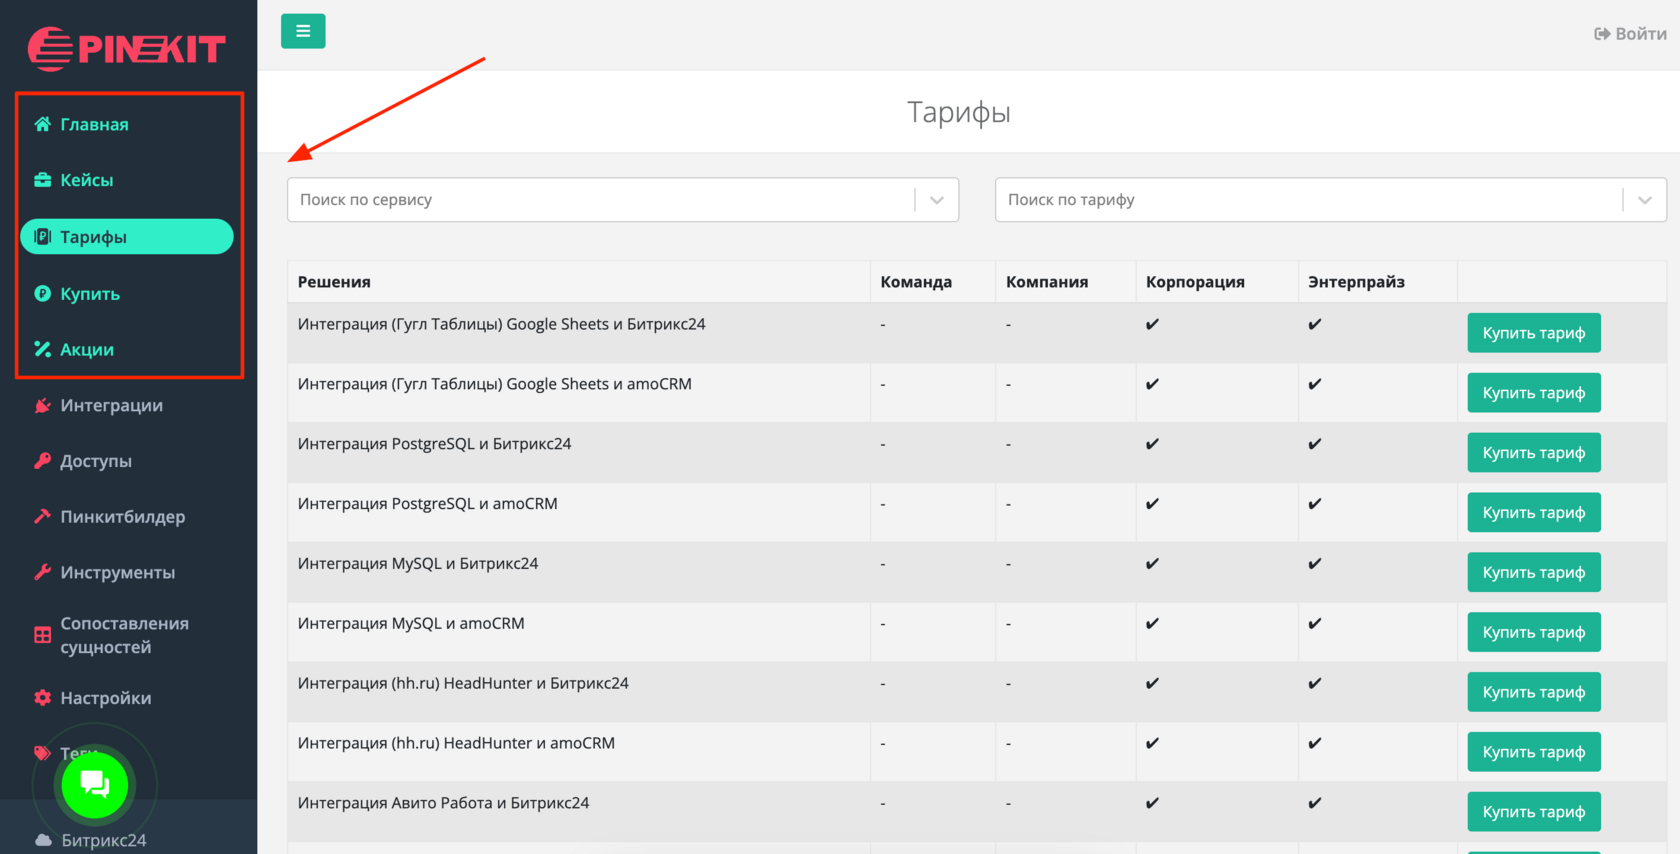Buy tariff for Google Sheets и Битрикс24

pos(1534,333)
